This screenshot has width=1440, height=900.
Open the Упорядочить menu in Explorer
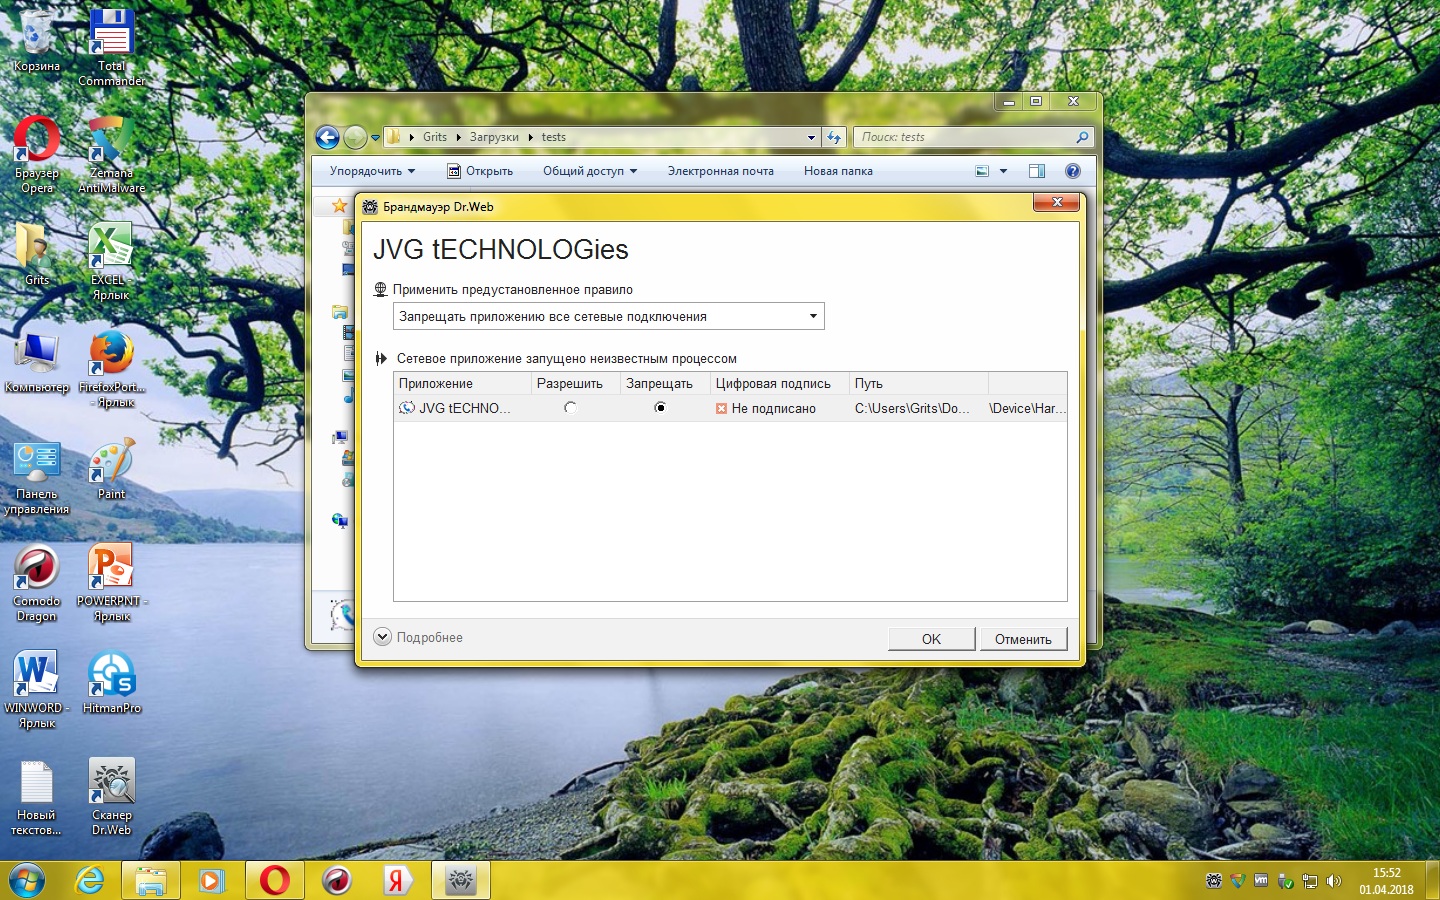(371, 171)
